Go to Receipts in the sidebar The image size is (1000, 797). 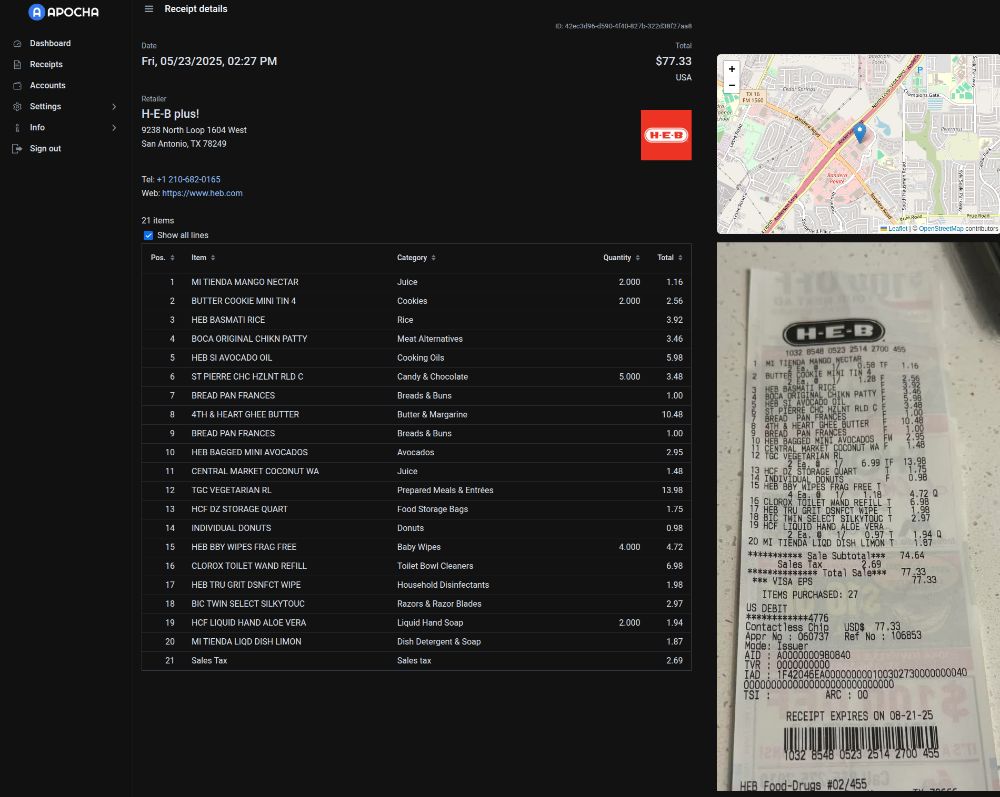pos(46,64)
